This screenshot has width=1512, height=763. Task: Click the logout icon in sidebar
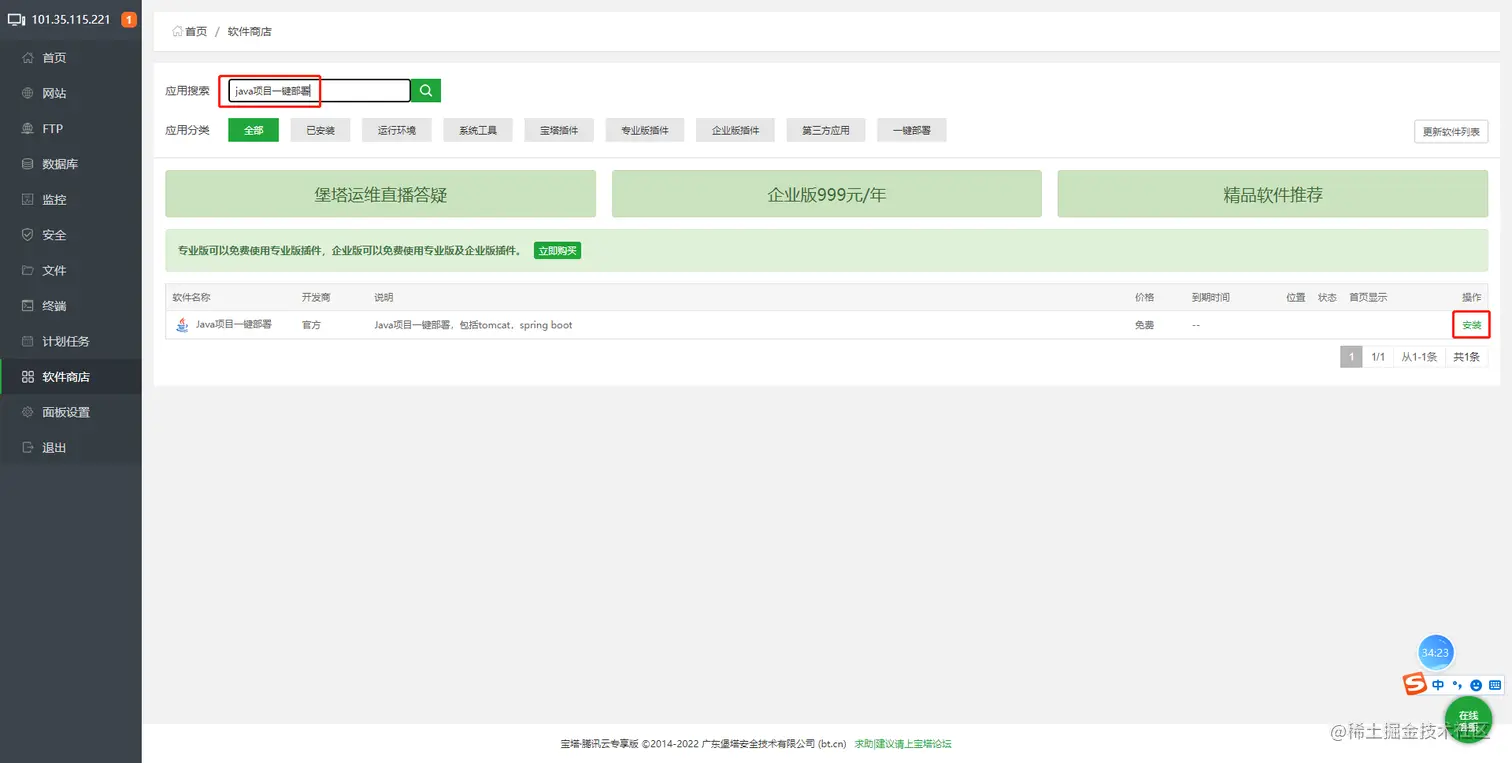pos(28,448)
